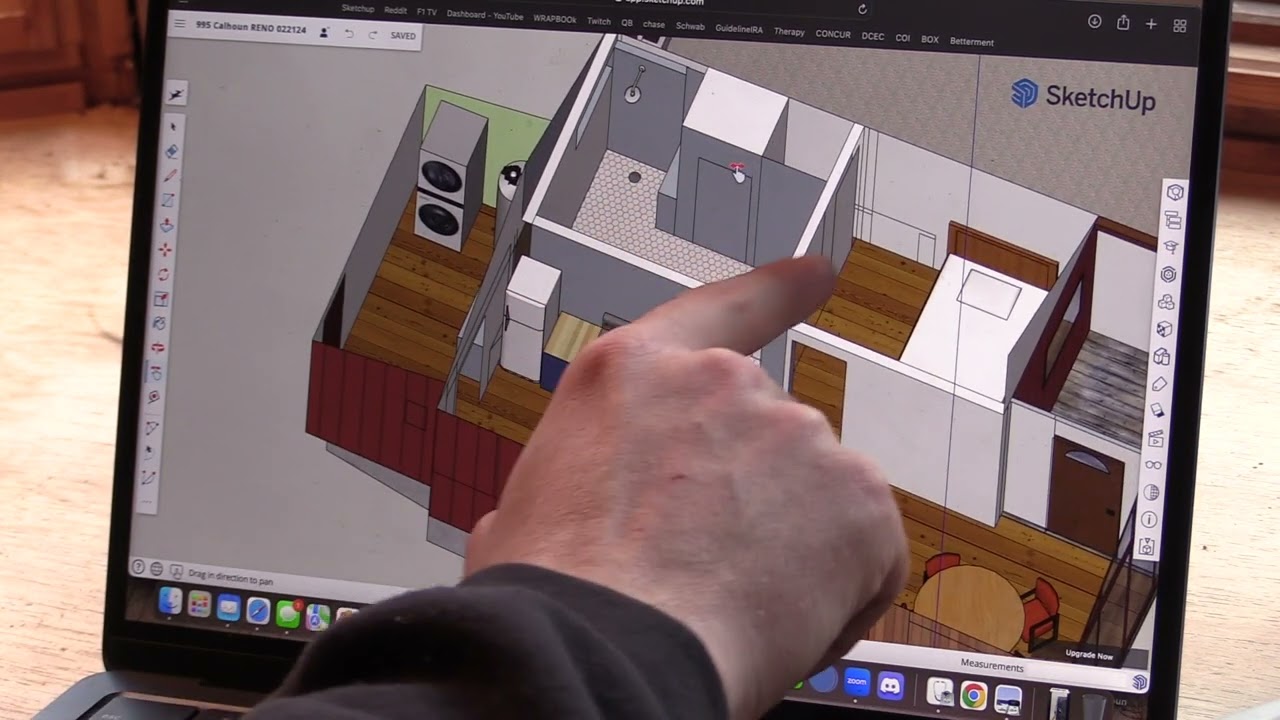Open the Display glasses panel
Screen dimensions: 1280x720
(1154, 465)
